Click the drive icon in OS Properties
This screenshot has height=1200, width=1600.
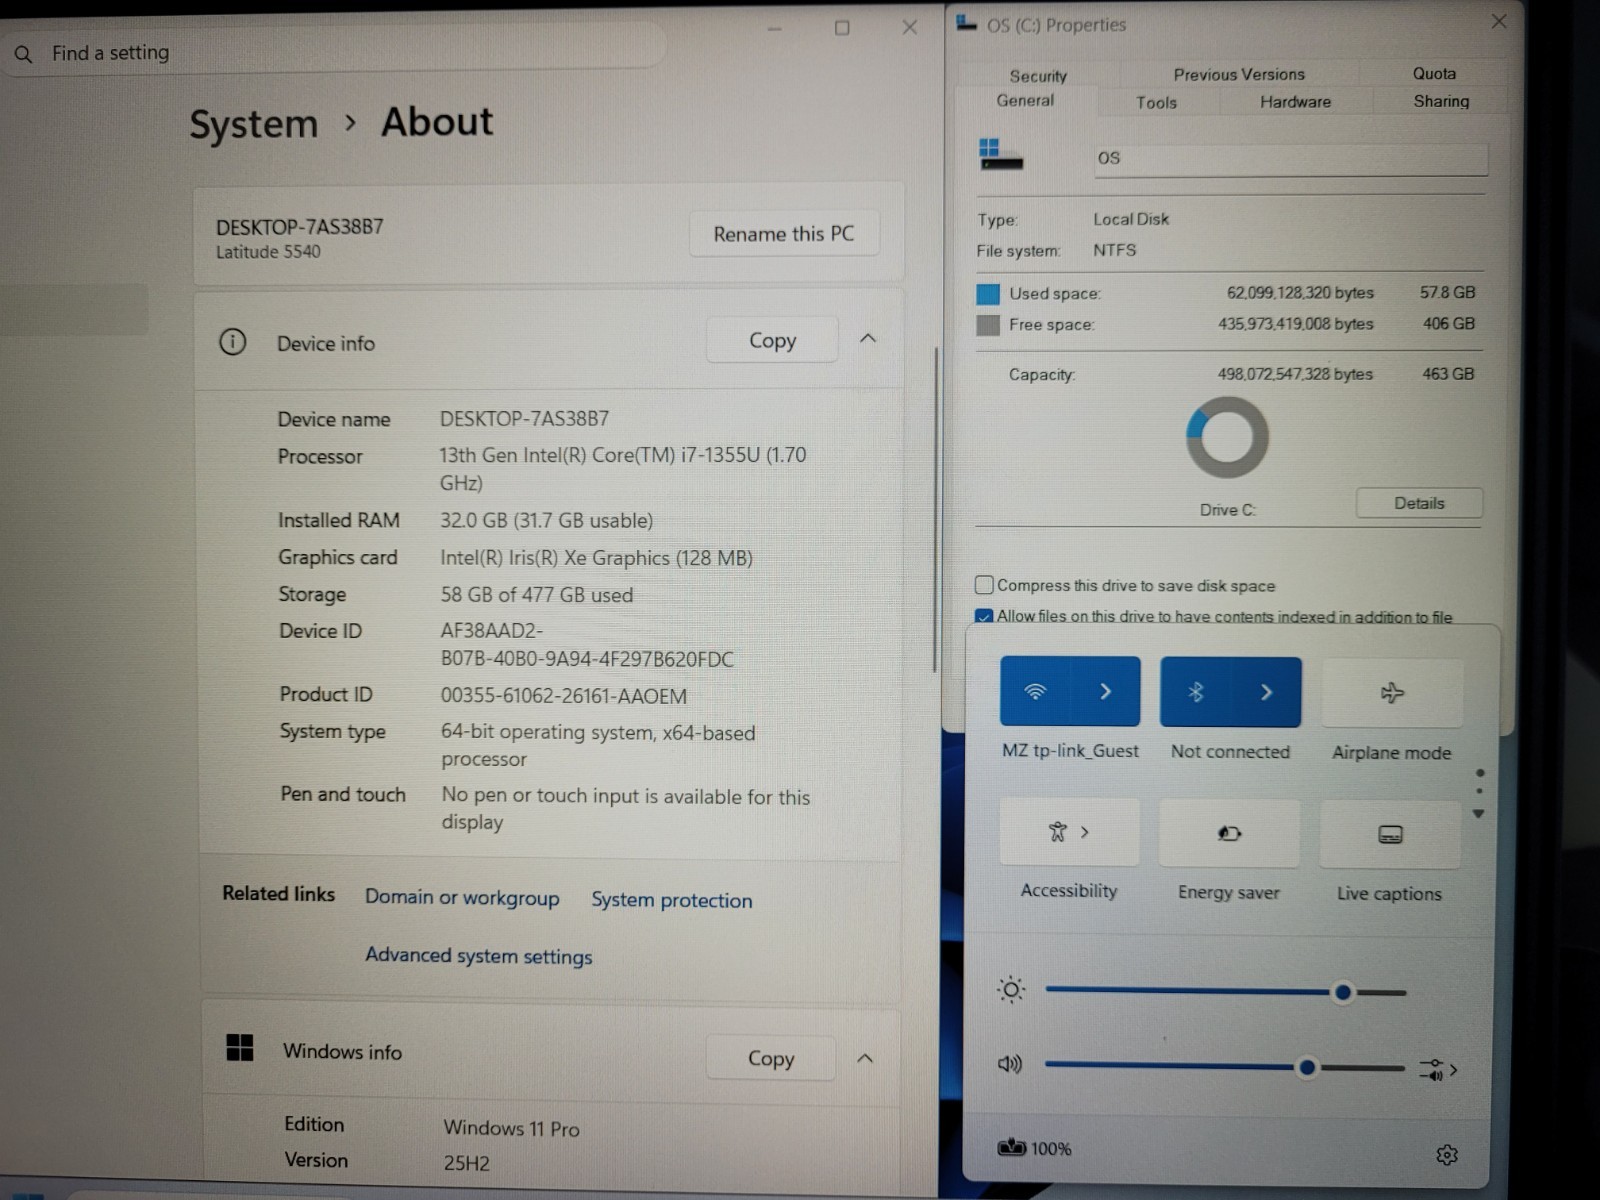click(1000, 154)
